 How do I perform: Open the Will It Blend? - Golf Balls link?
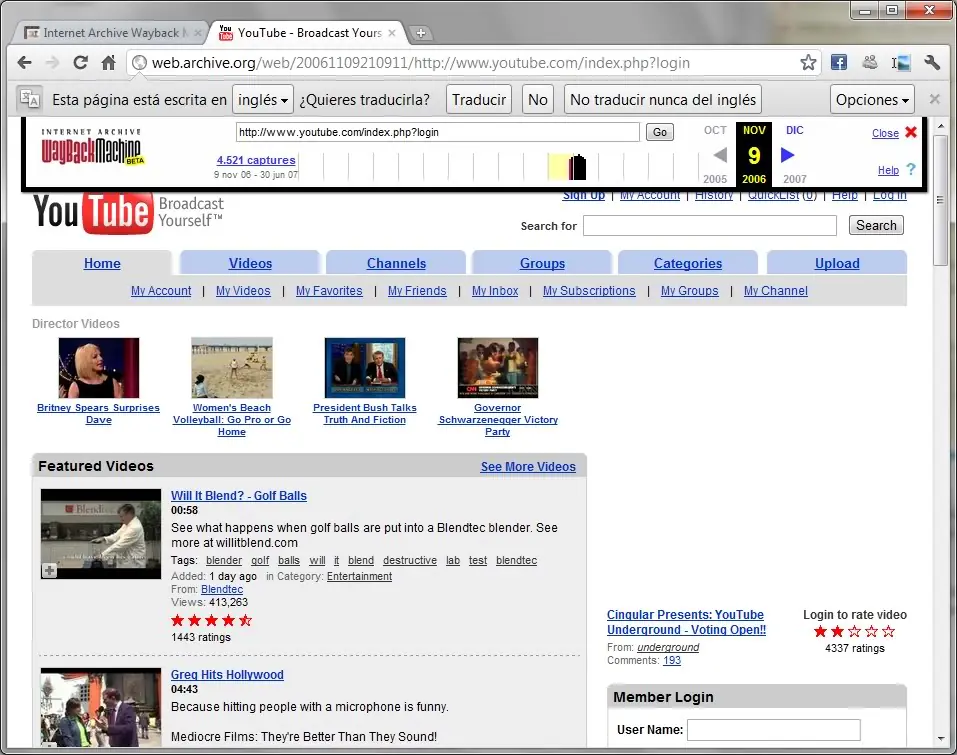pyautogui.click(x=239, y=496)
